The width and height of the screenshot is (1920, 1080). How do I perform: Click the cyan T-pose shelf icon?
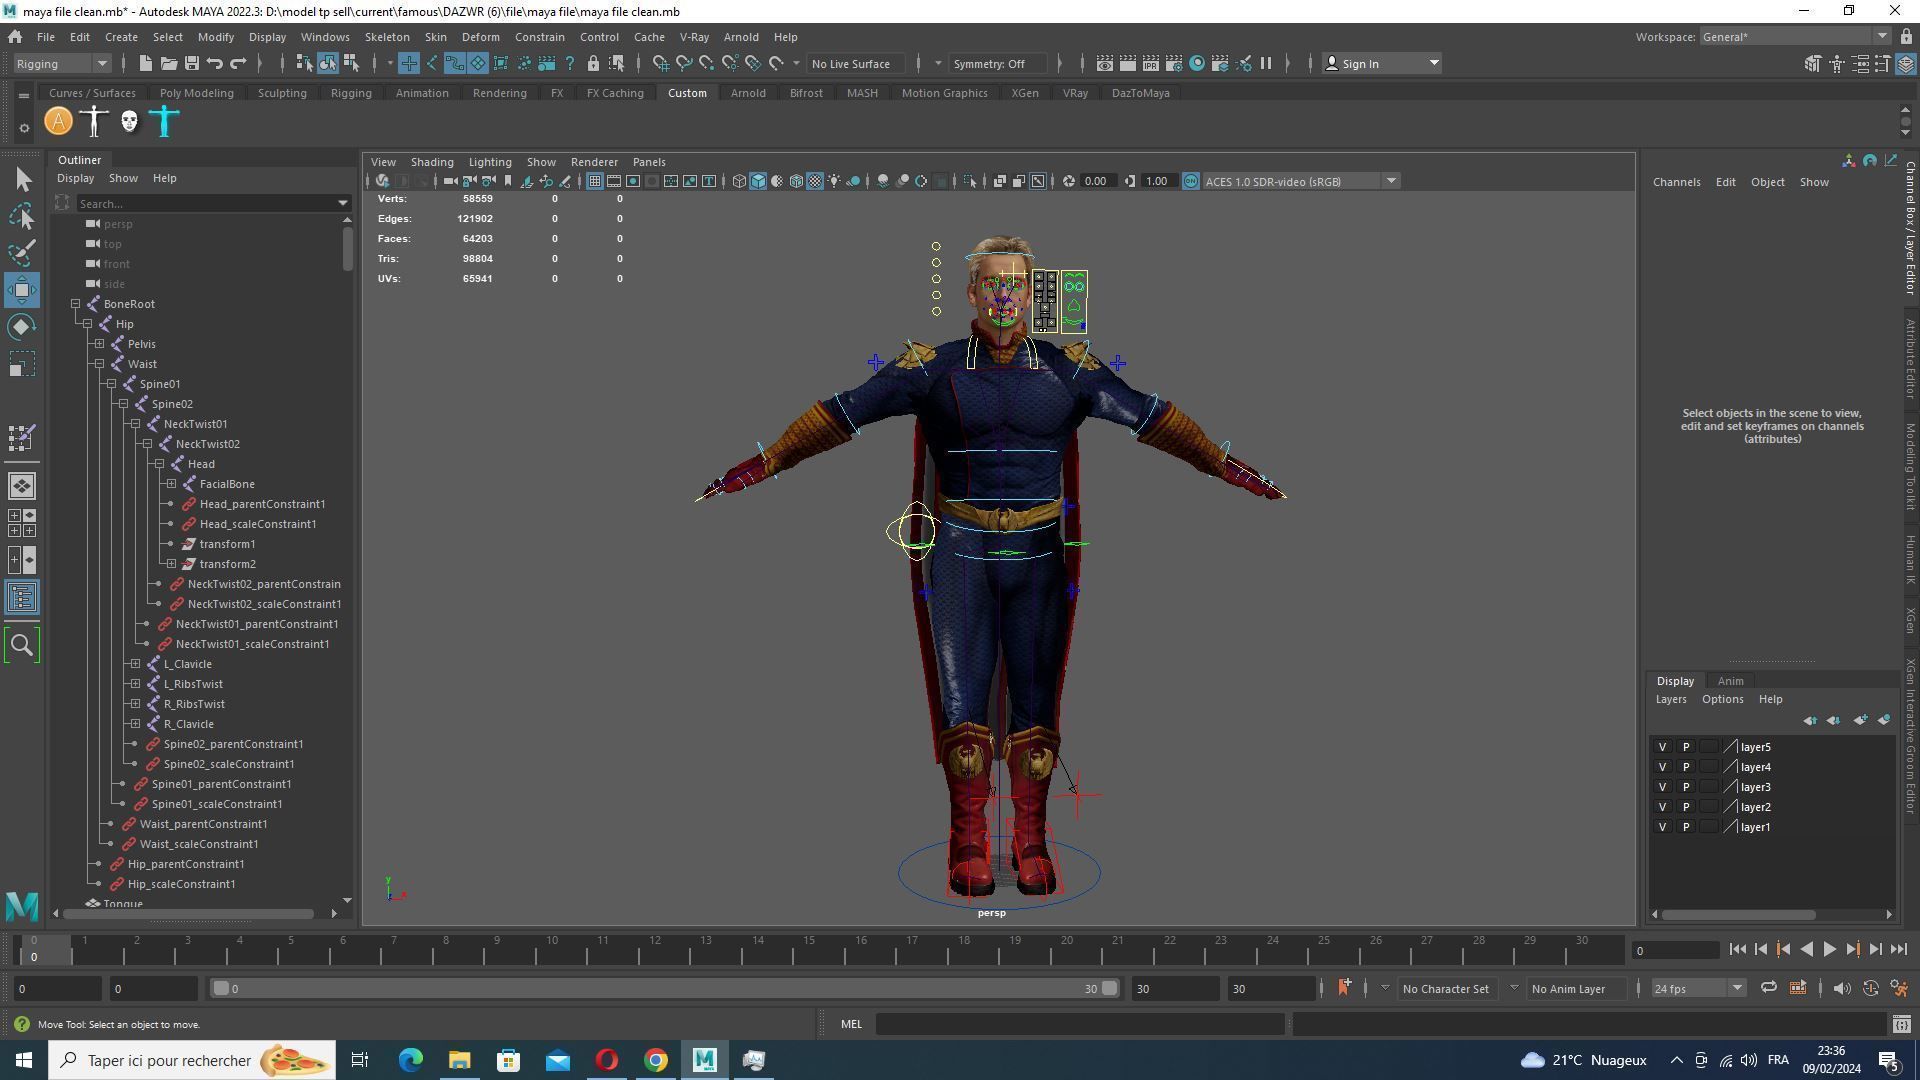coord(165,122)
